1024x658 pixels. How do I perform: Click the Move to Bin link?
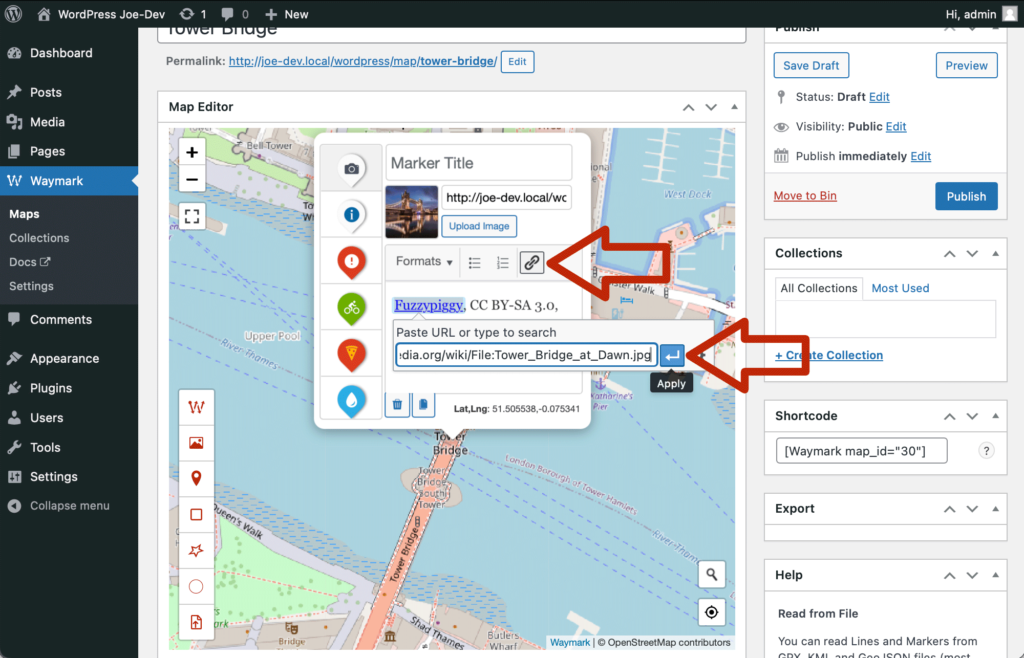click(x=805, y=196)
